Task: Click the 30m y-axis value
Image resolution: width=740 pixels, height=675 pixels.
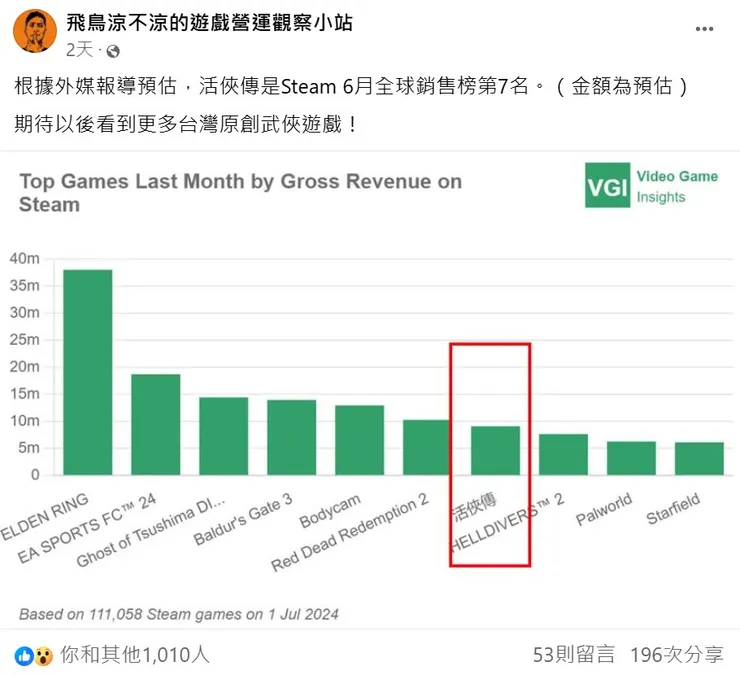Action: 25,312
